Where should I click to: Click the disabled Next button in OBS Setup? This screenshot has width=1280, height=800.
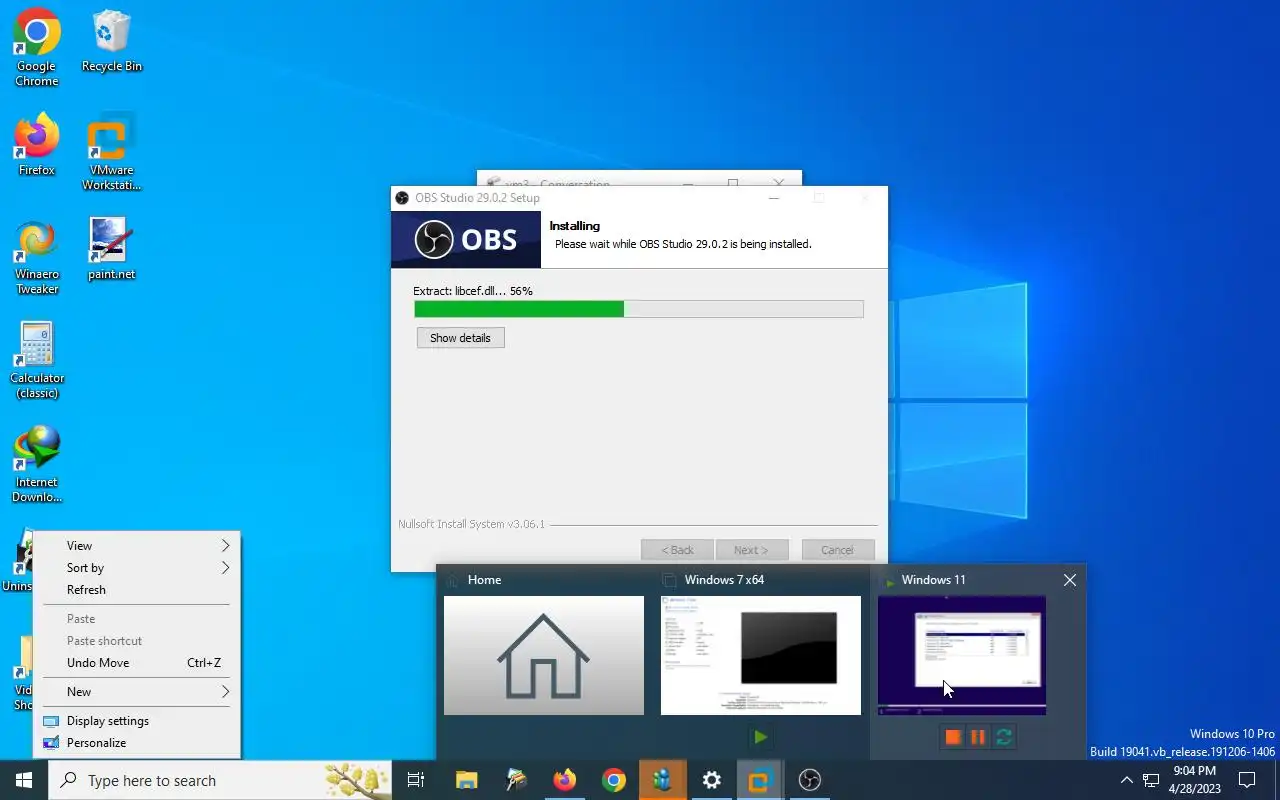tap(751, 550)
